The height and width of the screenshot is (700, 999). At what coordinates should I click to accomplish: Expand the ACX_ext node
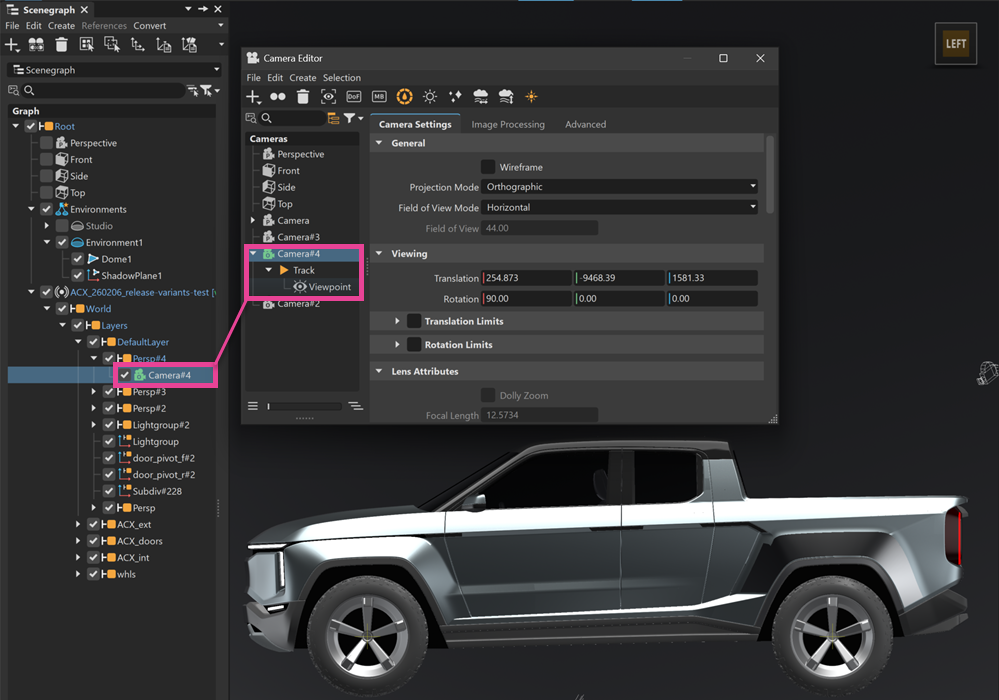pos(78,524)
